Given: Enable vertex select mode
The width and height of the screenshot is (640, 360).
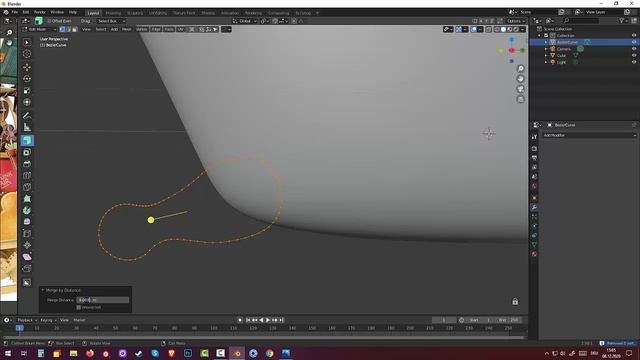Looking at the screenshot, I should point(62,29).
